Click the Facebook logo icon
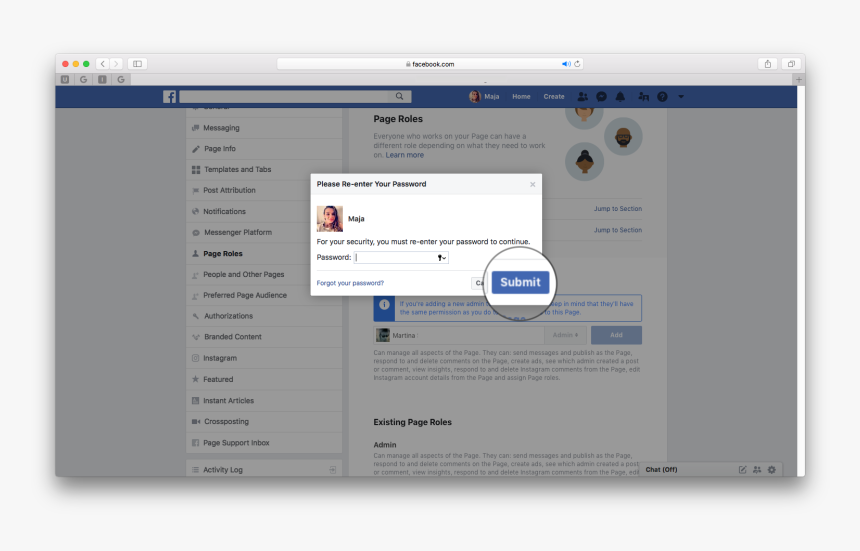860x551 pixels. [x=169, y=96]
